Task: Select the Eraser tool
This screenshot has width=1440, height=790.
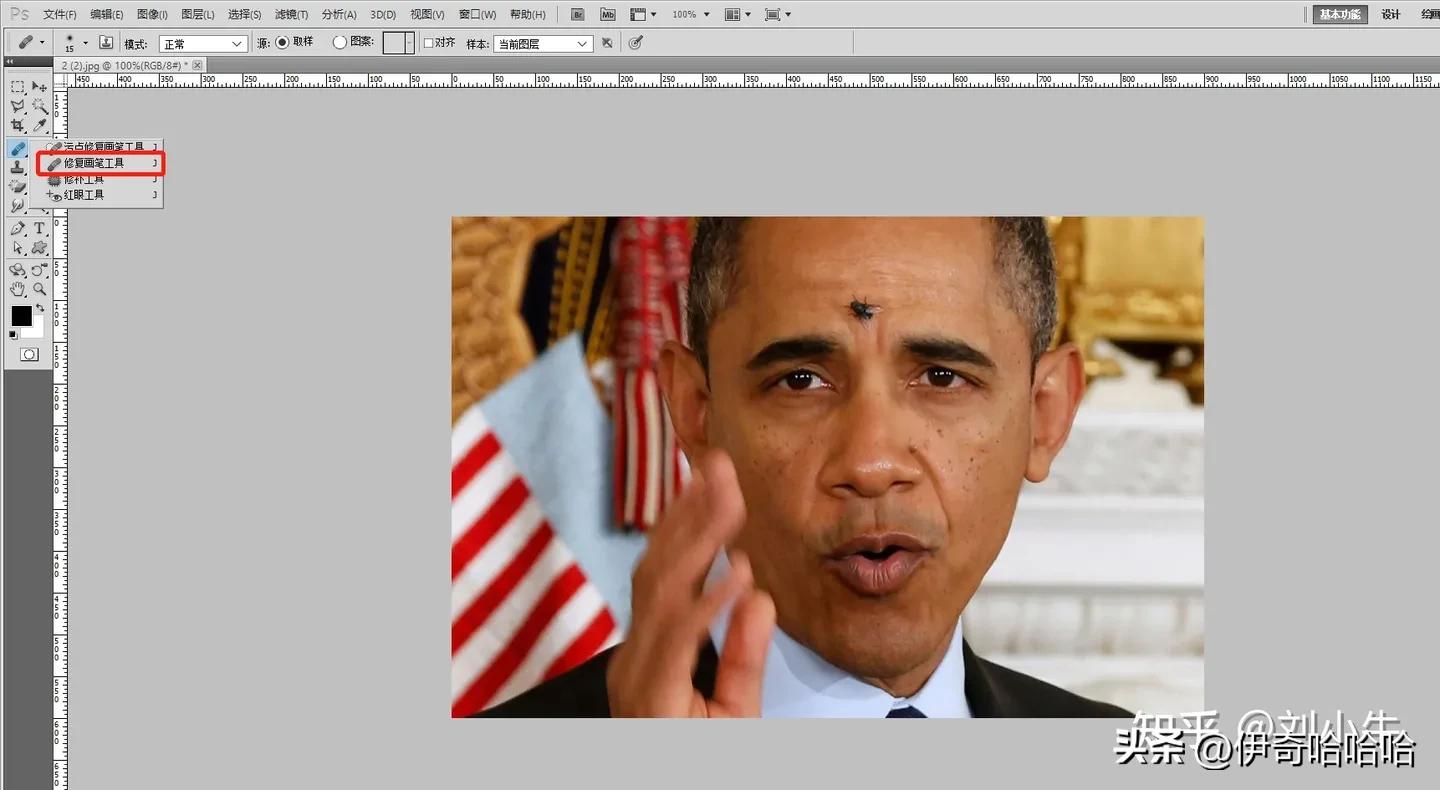Action: (x=18, y=185)
